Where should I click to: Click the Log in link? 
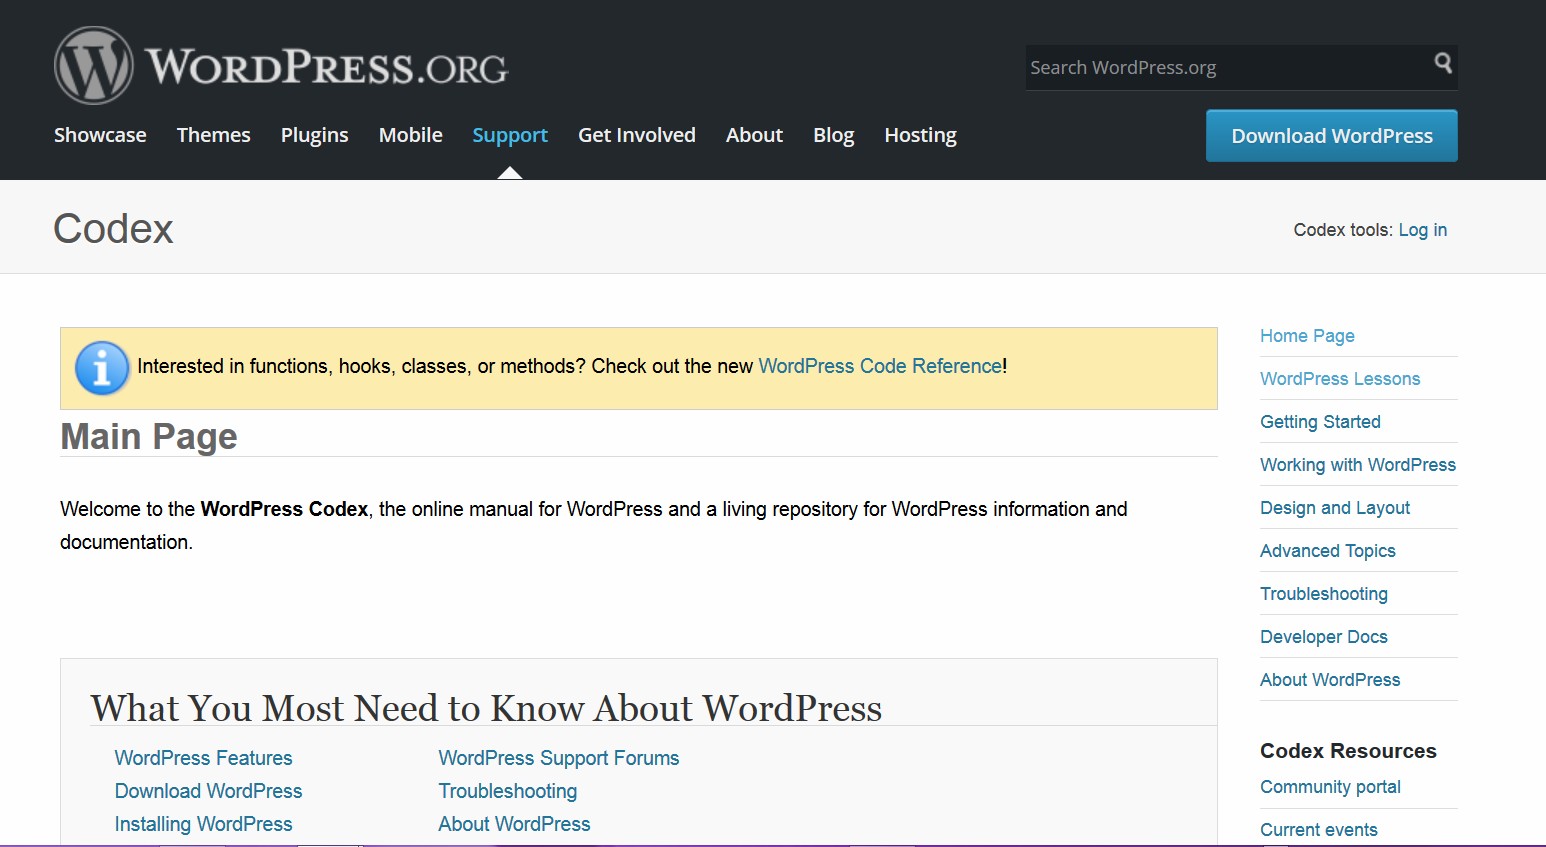pyautogui.click(x=1423, y=230)
